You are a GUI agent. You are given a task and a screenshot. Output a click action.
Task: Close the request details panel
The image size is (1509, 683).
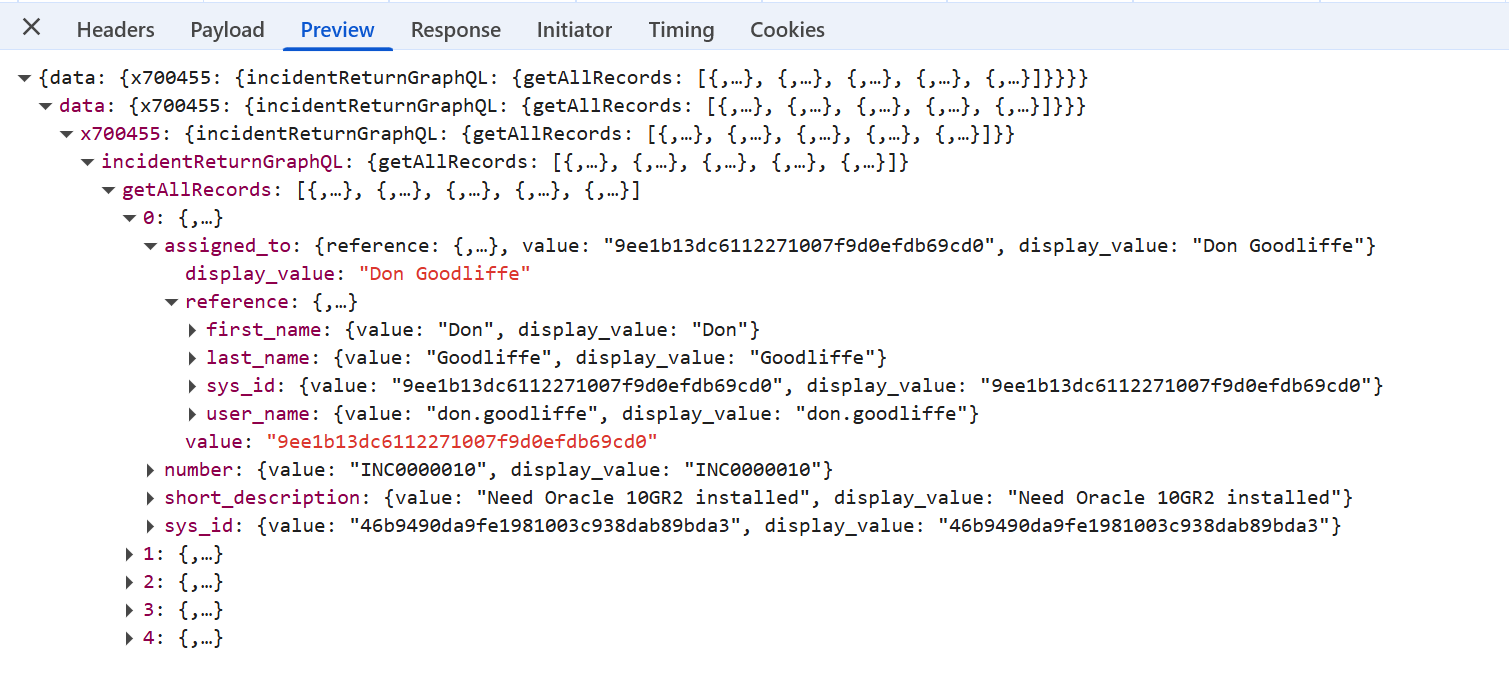pyautogui.click(x=32, y=28)
